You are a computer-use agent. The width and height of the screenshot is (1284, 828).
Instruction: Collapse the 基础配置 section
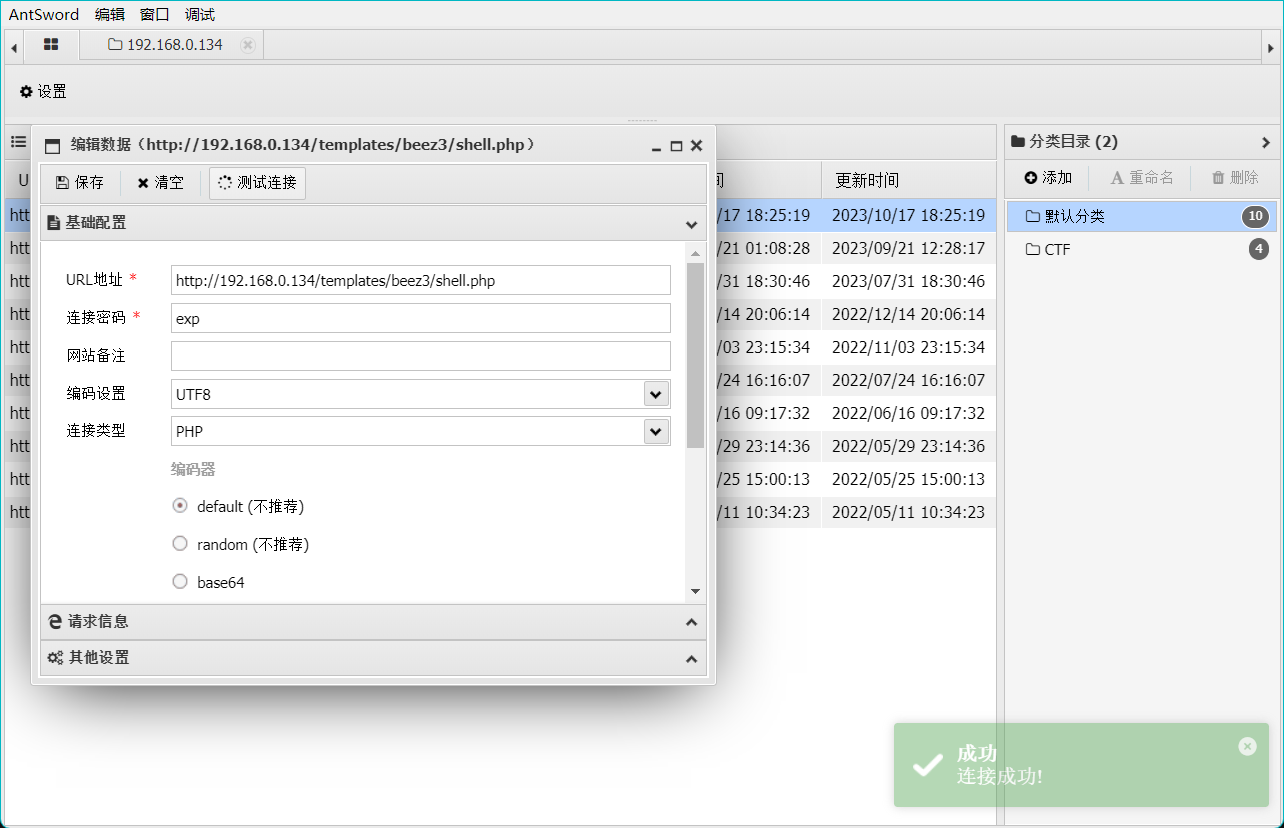click(691, 224)
